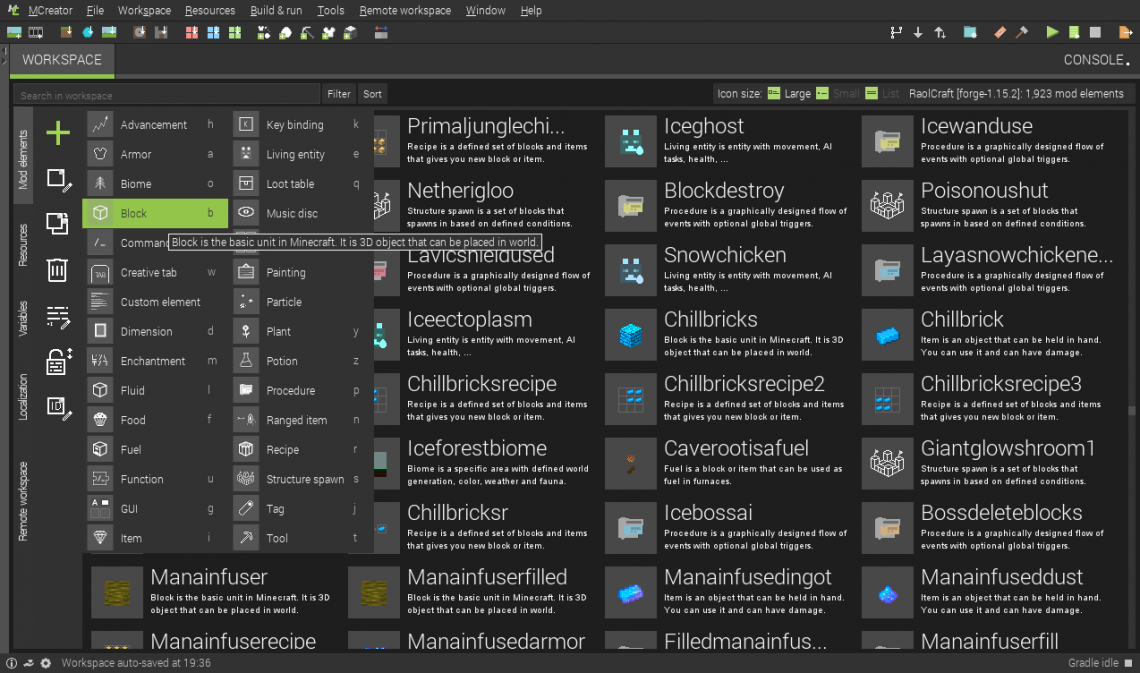Open the Sort dropdown
The width and height of the screenshot is (1140, 673).
click(x=372, y=94)
